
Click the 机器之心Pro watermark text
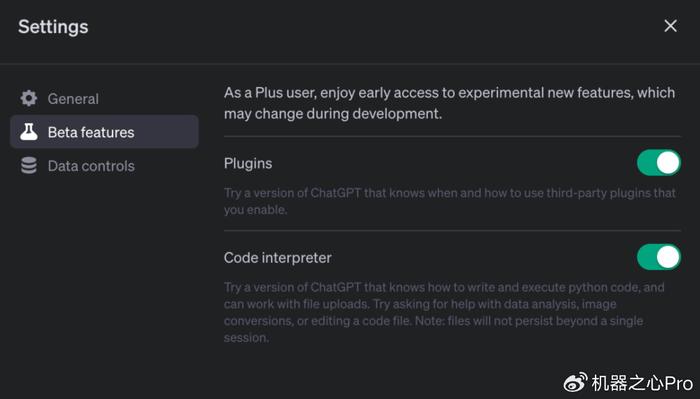point(642,383)
